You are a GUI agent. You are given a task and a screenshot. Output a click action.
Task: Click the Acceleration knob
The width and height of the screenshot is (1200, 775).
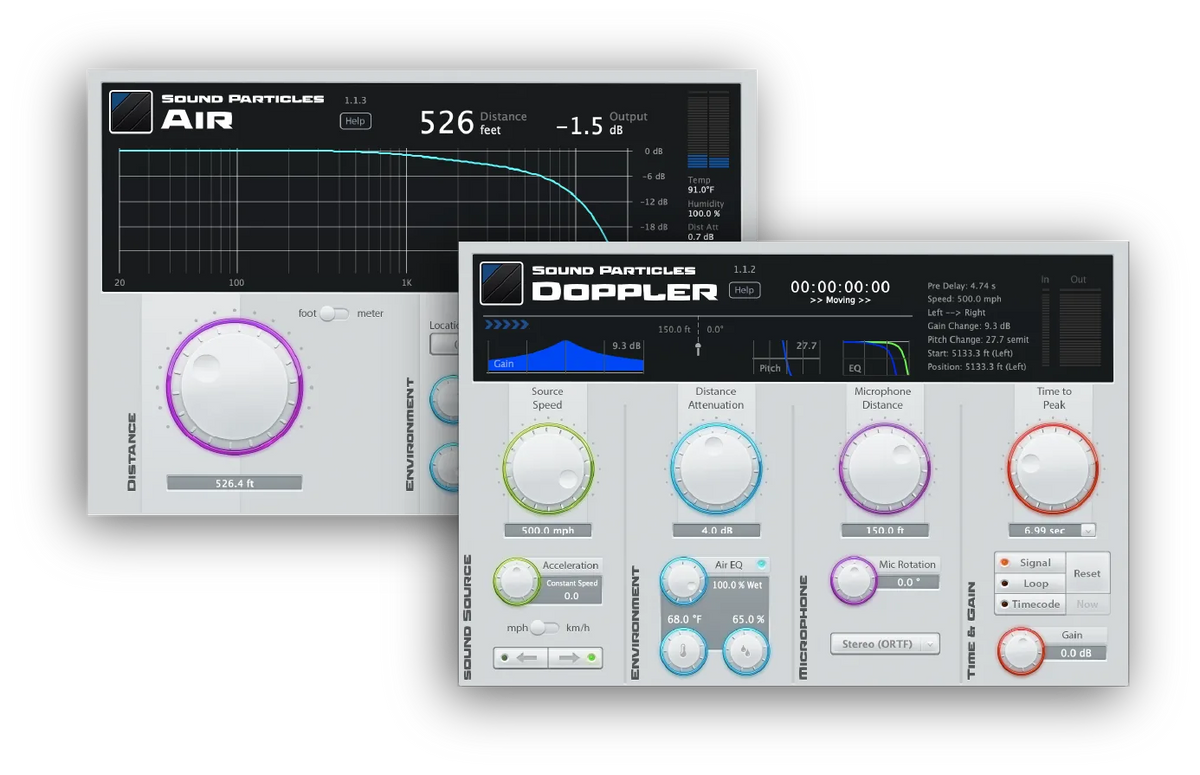click(517, 581)
